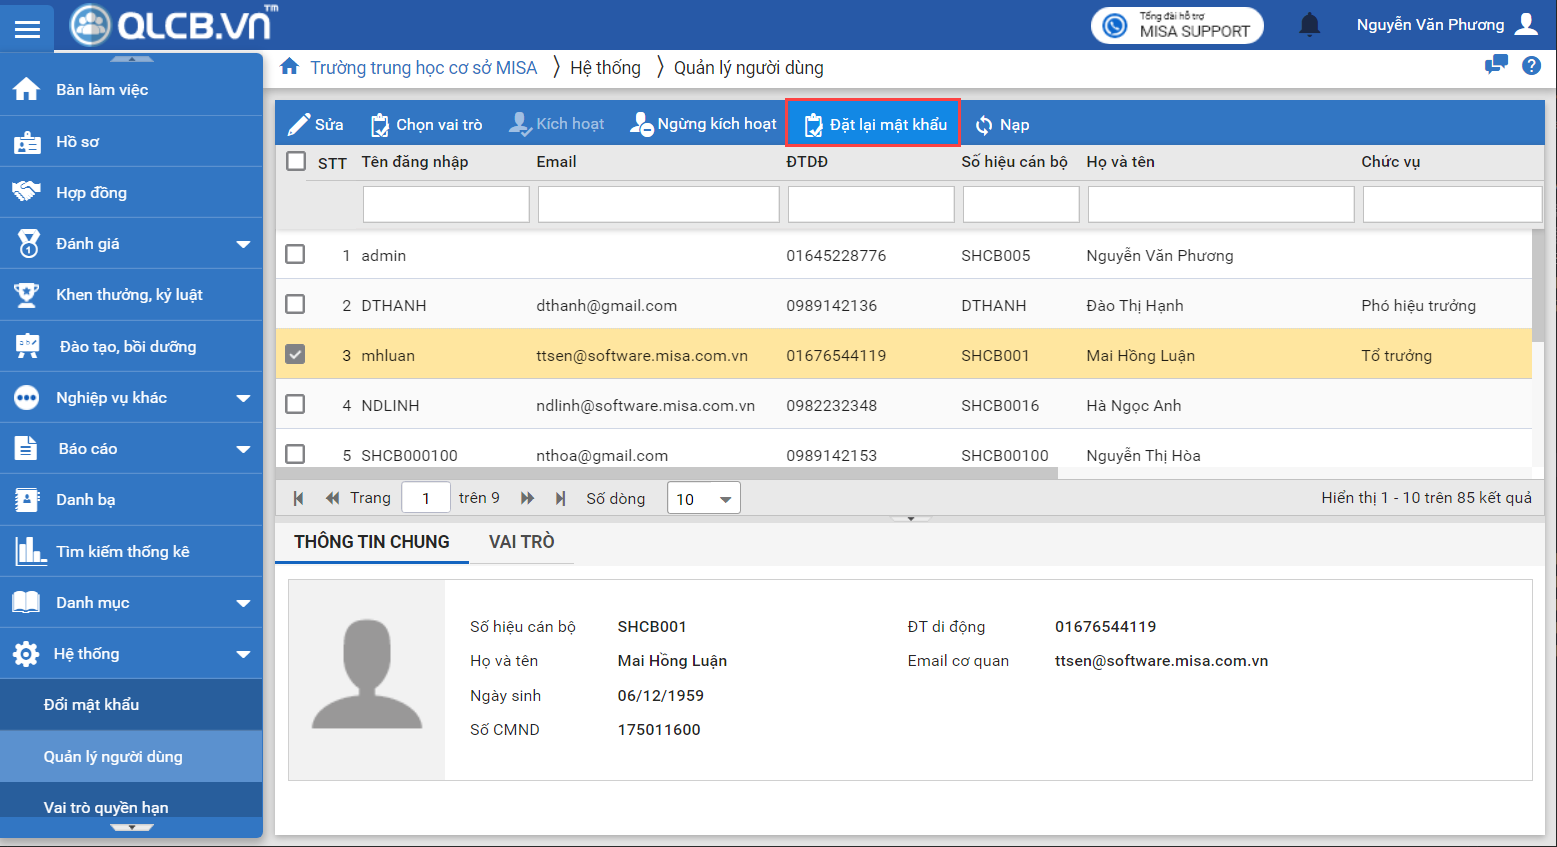Open the hamburger menu icon
This screenshot has width=1557, height=847.
coord(27,29)
